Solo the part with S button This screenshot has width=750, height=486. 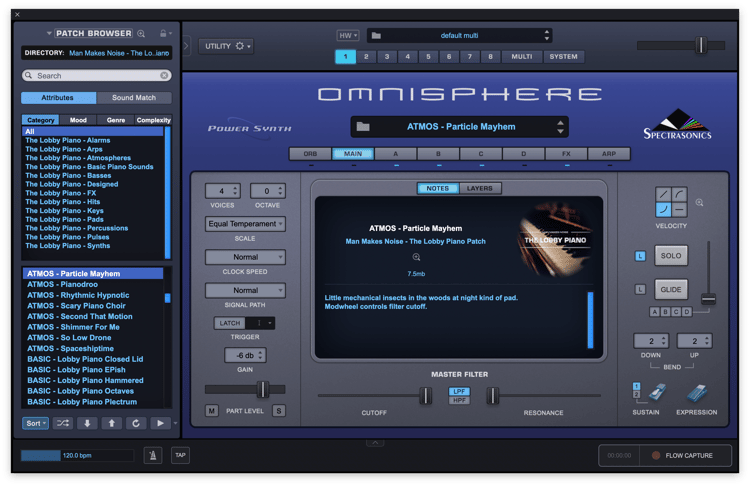(x=279, y=410)
